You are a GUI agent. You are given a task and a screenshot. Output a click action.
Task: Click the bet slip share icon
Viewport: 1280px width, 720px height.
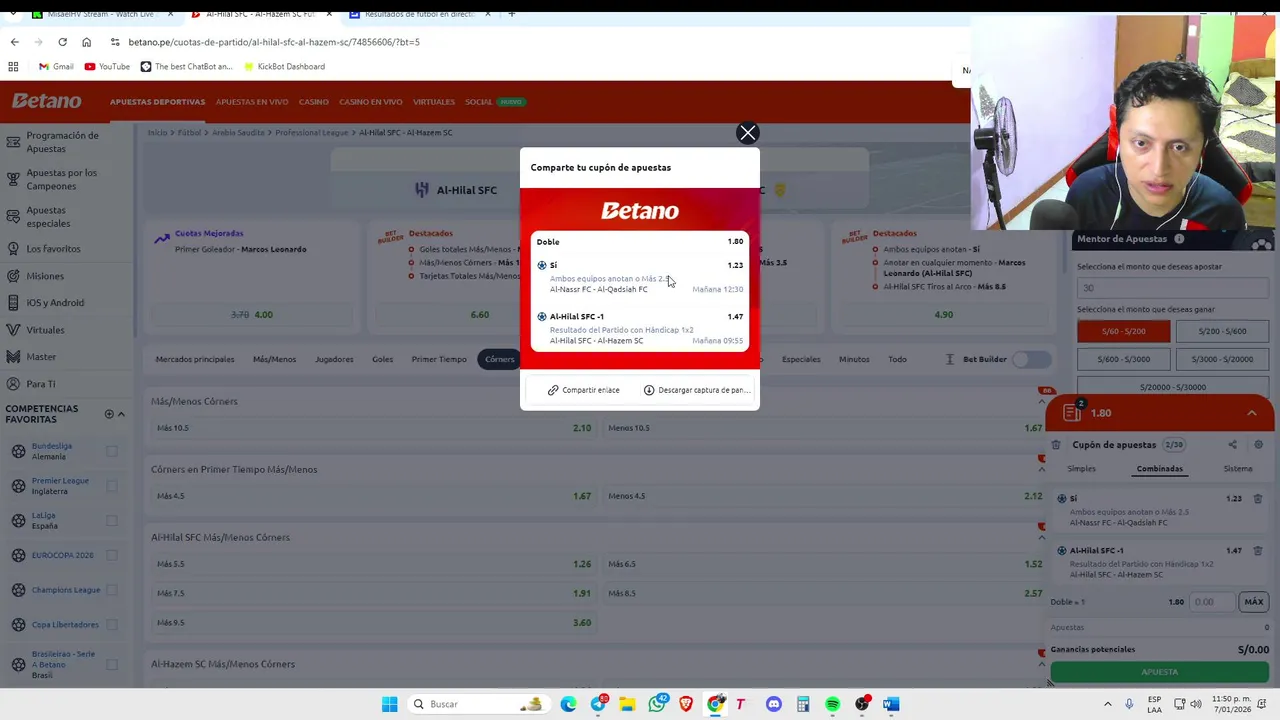tap(1232, 445)
